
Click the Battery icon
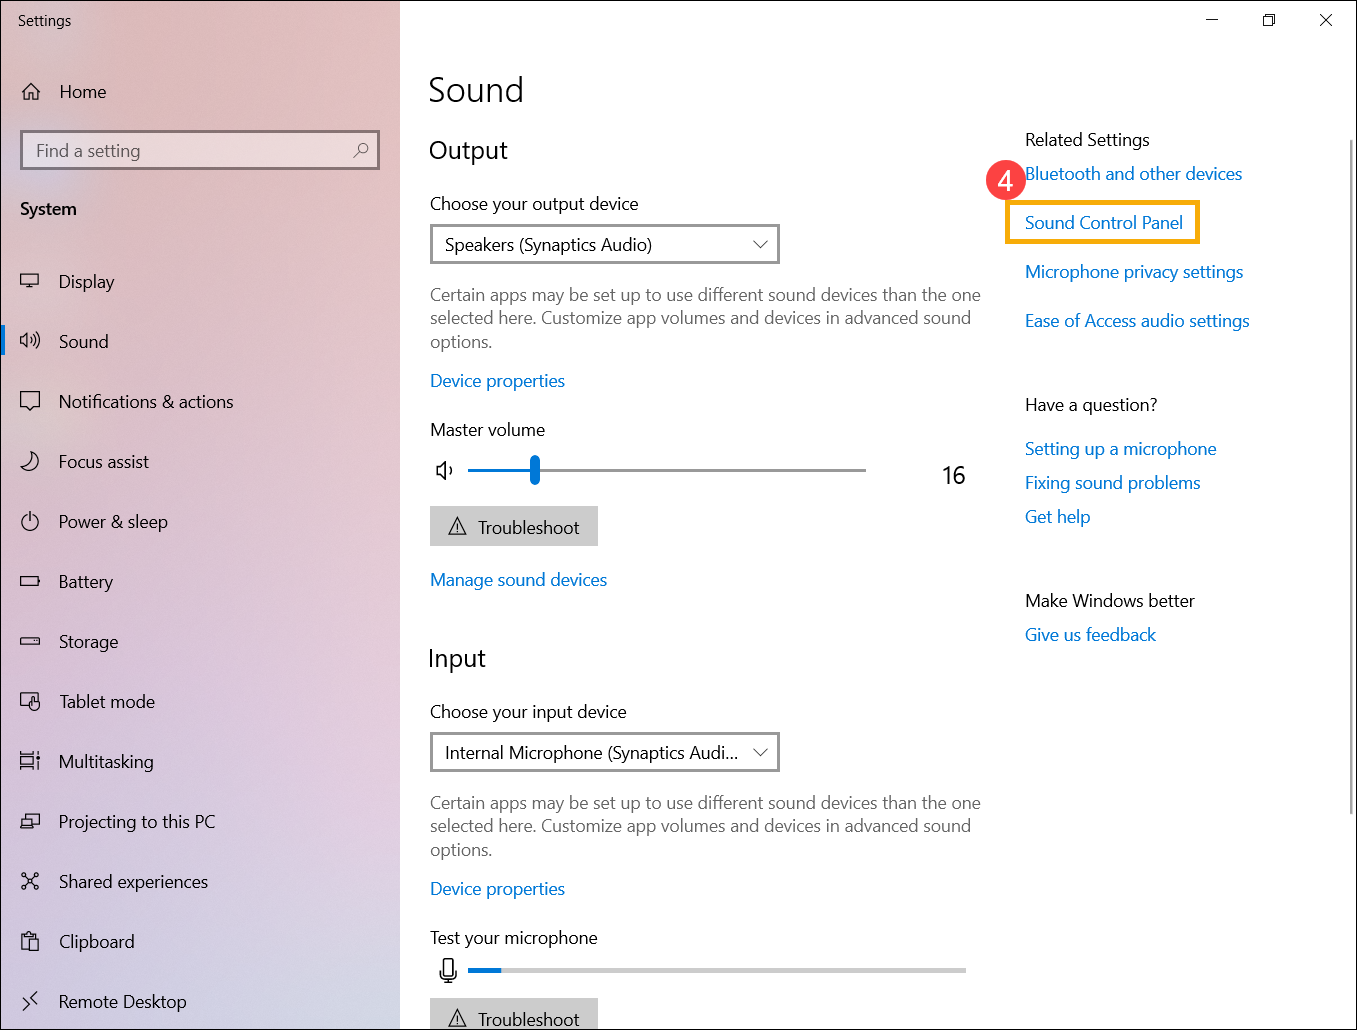(x=30, y=581)
